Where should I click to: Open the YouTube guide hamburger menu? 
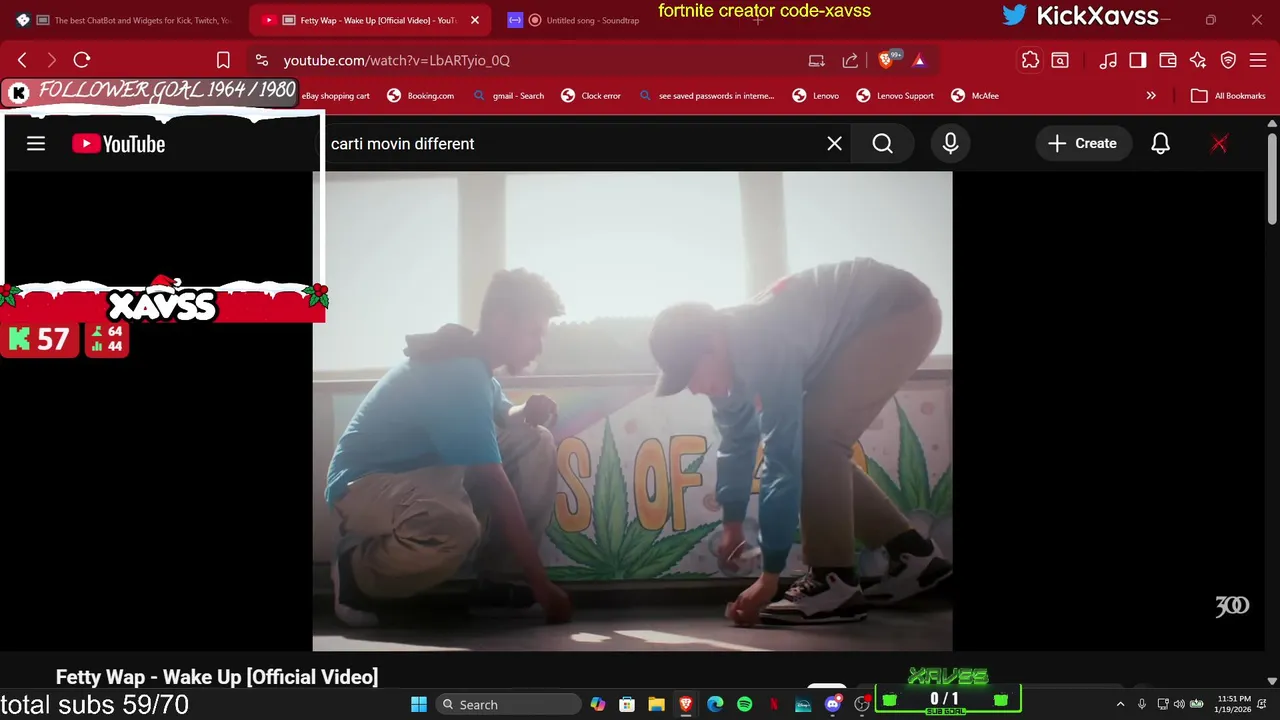36,143
